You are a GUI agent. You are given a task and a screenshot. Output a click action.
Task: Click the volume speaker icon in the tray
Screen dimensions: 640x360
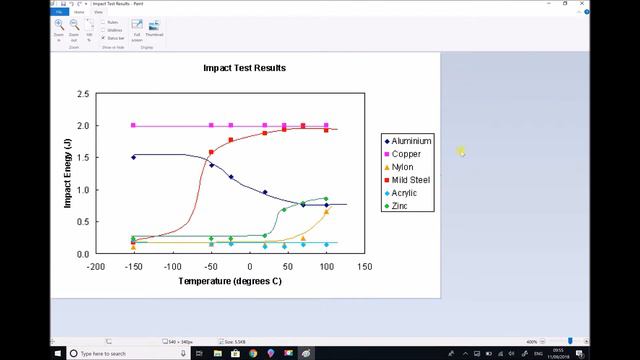tap(512, 353)
